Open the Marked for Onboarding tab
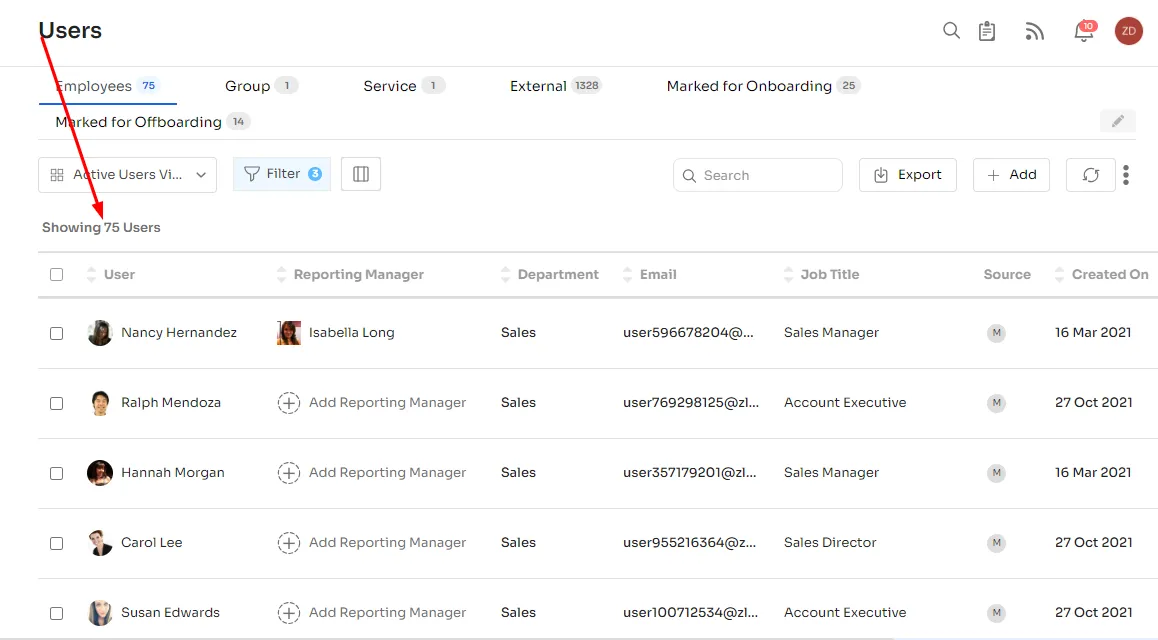Screen dimensions: 1158x640 763,86
